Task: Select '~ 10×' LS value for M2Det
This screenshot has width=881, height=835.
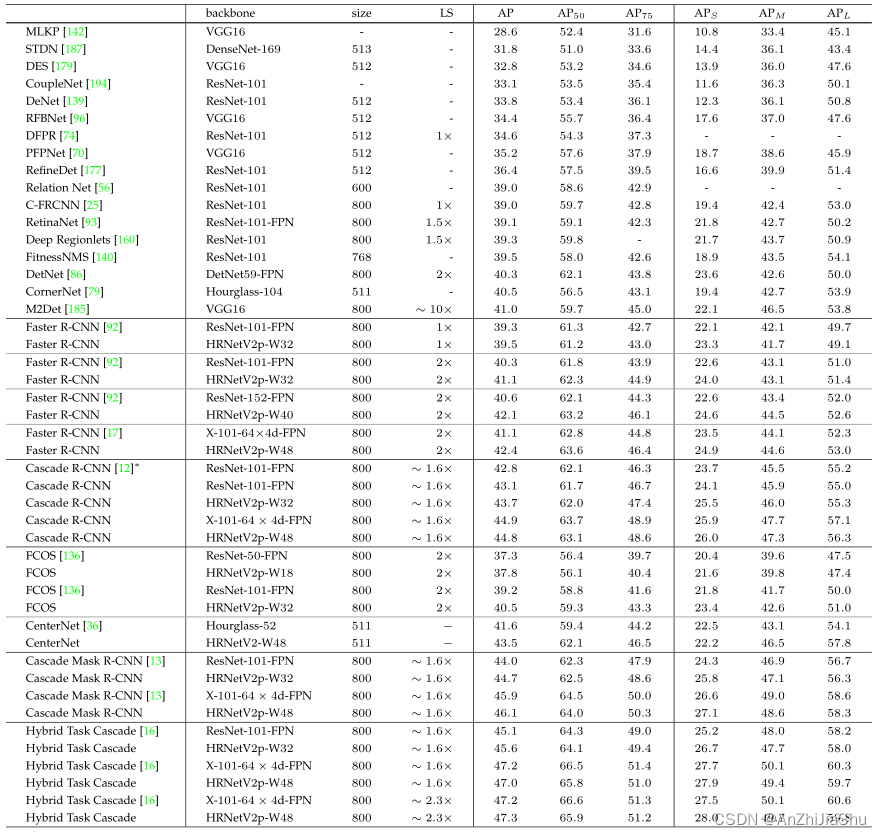Action: (434, 310)
